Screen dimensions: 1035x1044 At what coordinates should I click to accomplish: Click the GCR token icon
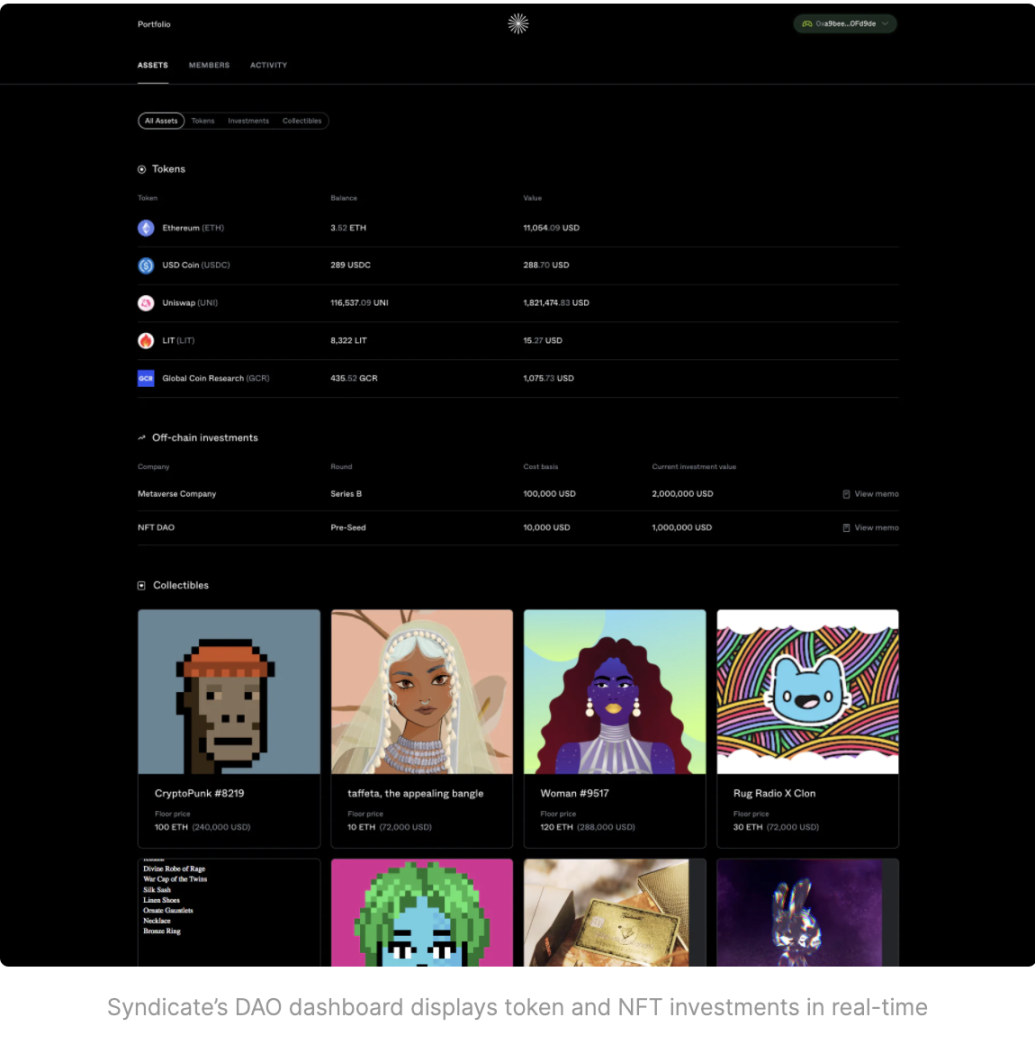click(x=146, y=378)
